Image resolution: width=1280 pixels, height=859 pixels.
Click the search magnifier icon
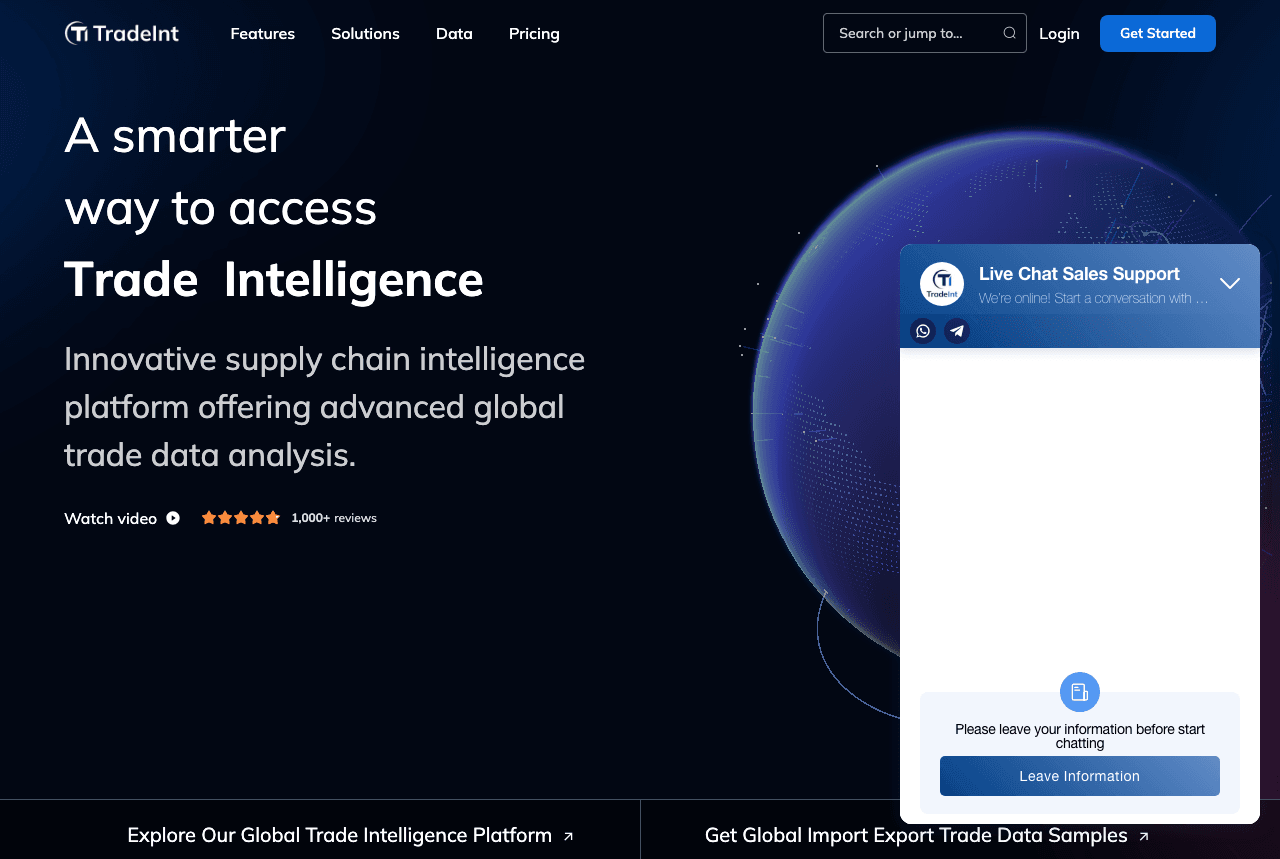coord(1009,33)
